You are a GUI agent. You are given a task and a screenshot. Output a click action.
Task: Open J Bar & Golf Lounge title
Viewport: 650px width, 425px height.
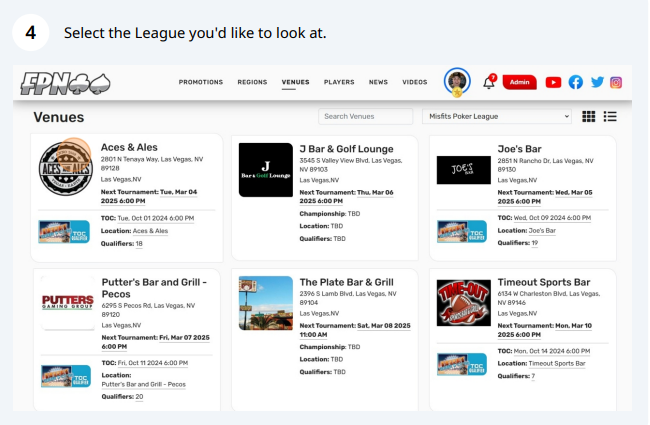347,149
